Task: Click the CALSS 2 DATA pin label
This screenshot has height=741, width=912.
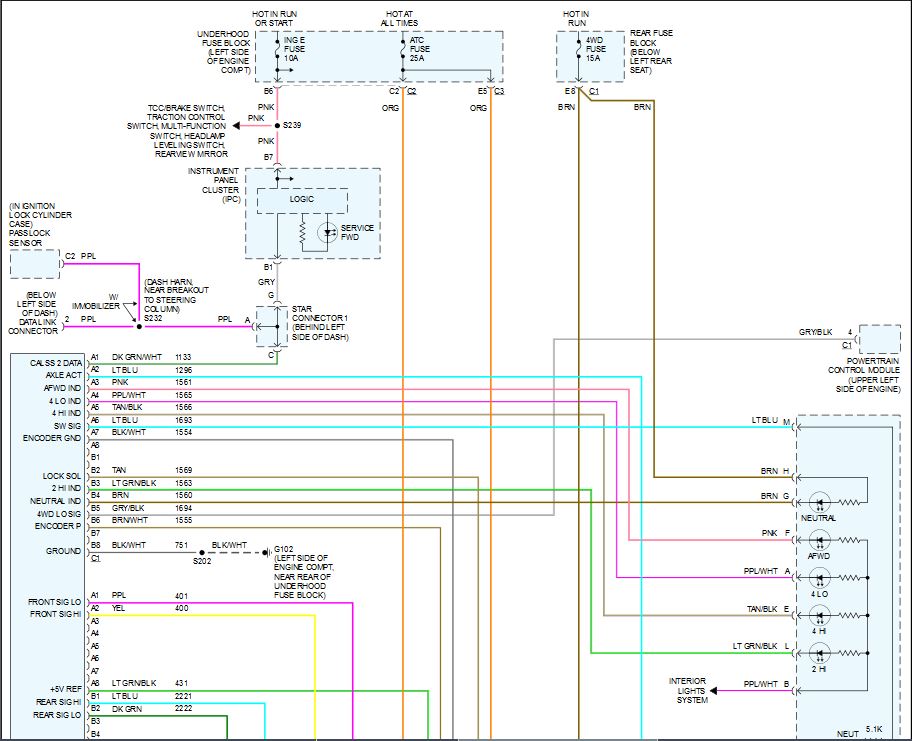Action: (56, 363)
